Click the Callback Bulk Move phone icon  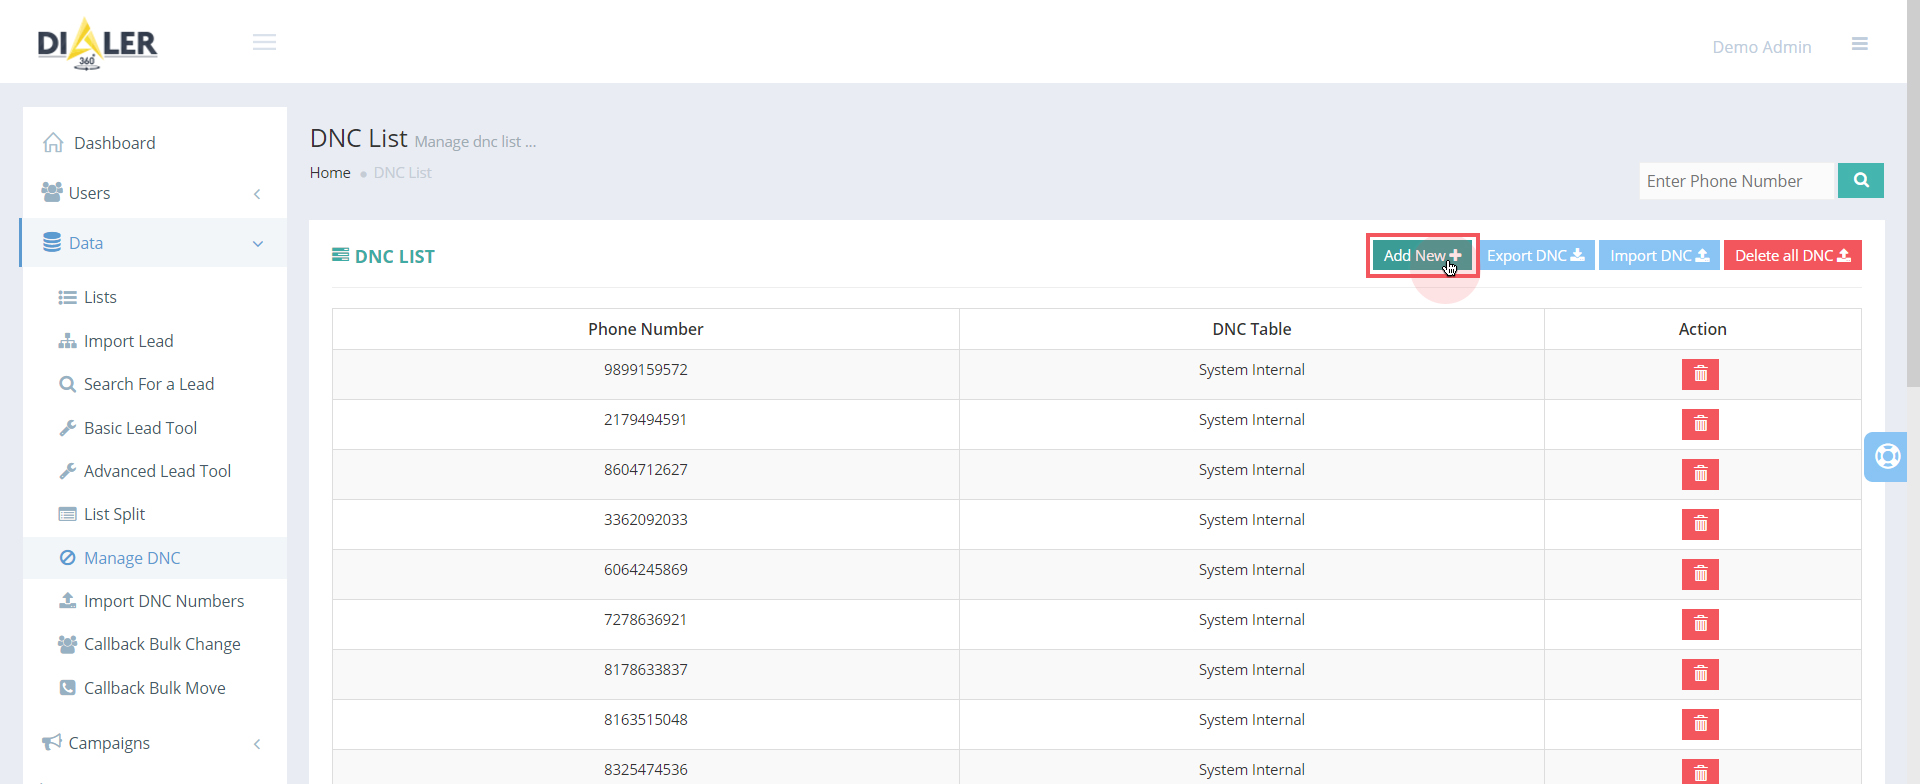[67, 688]
